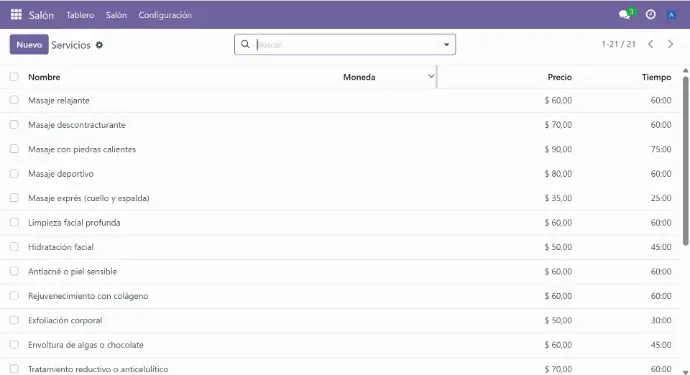Check the Hidratación facial row checkbox
The width and height of the screenshot is (690, 375).
(x=14, y=246)
